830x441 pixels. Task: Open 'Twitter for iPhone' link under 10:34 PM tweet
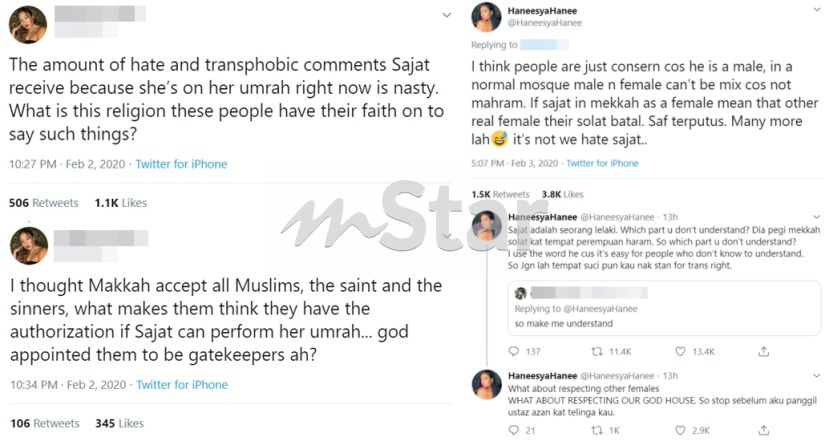pos(182,385)
